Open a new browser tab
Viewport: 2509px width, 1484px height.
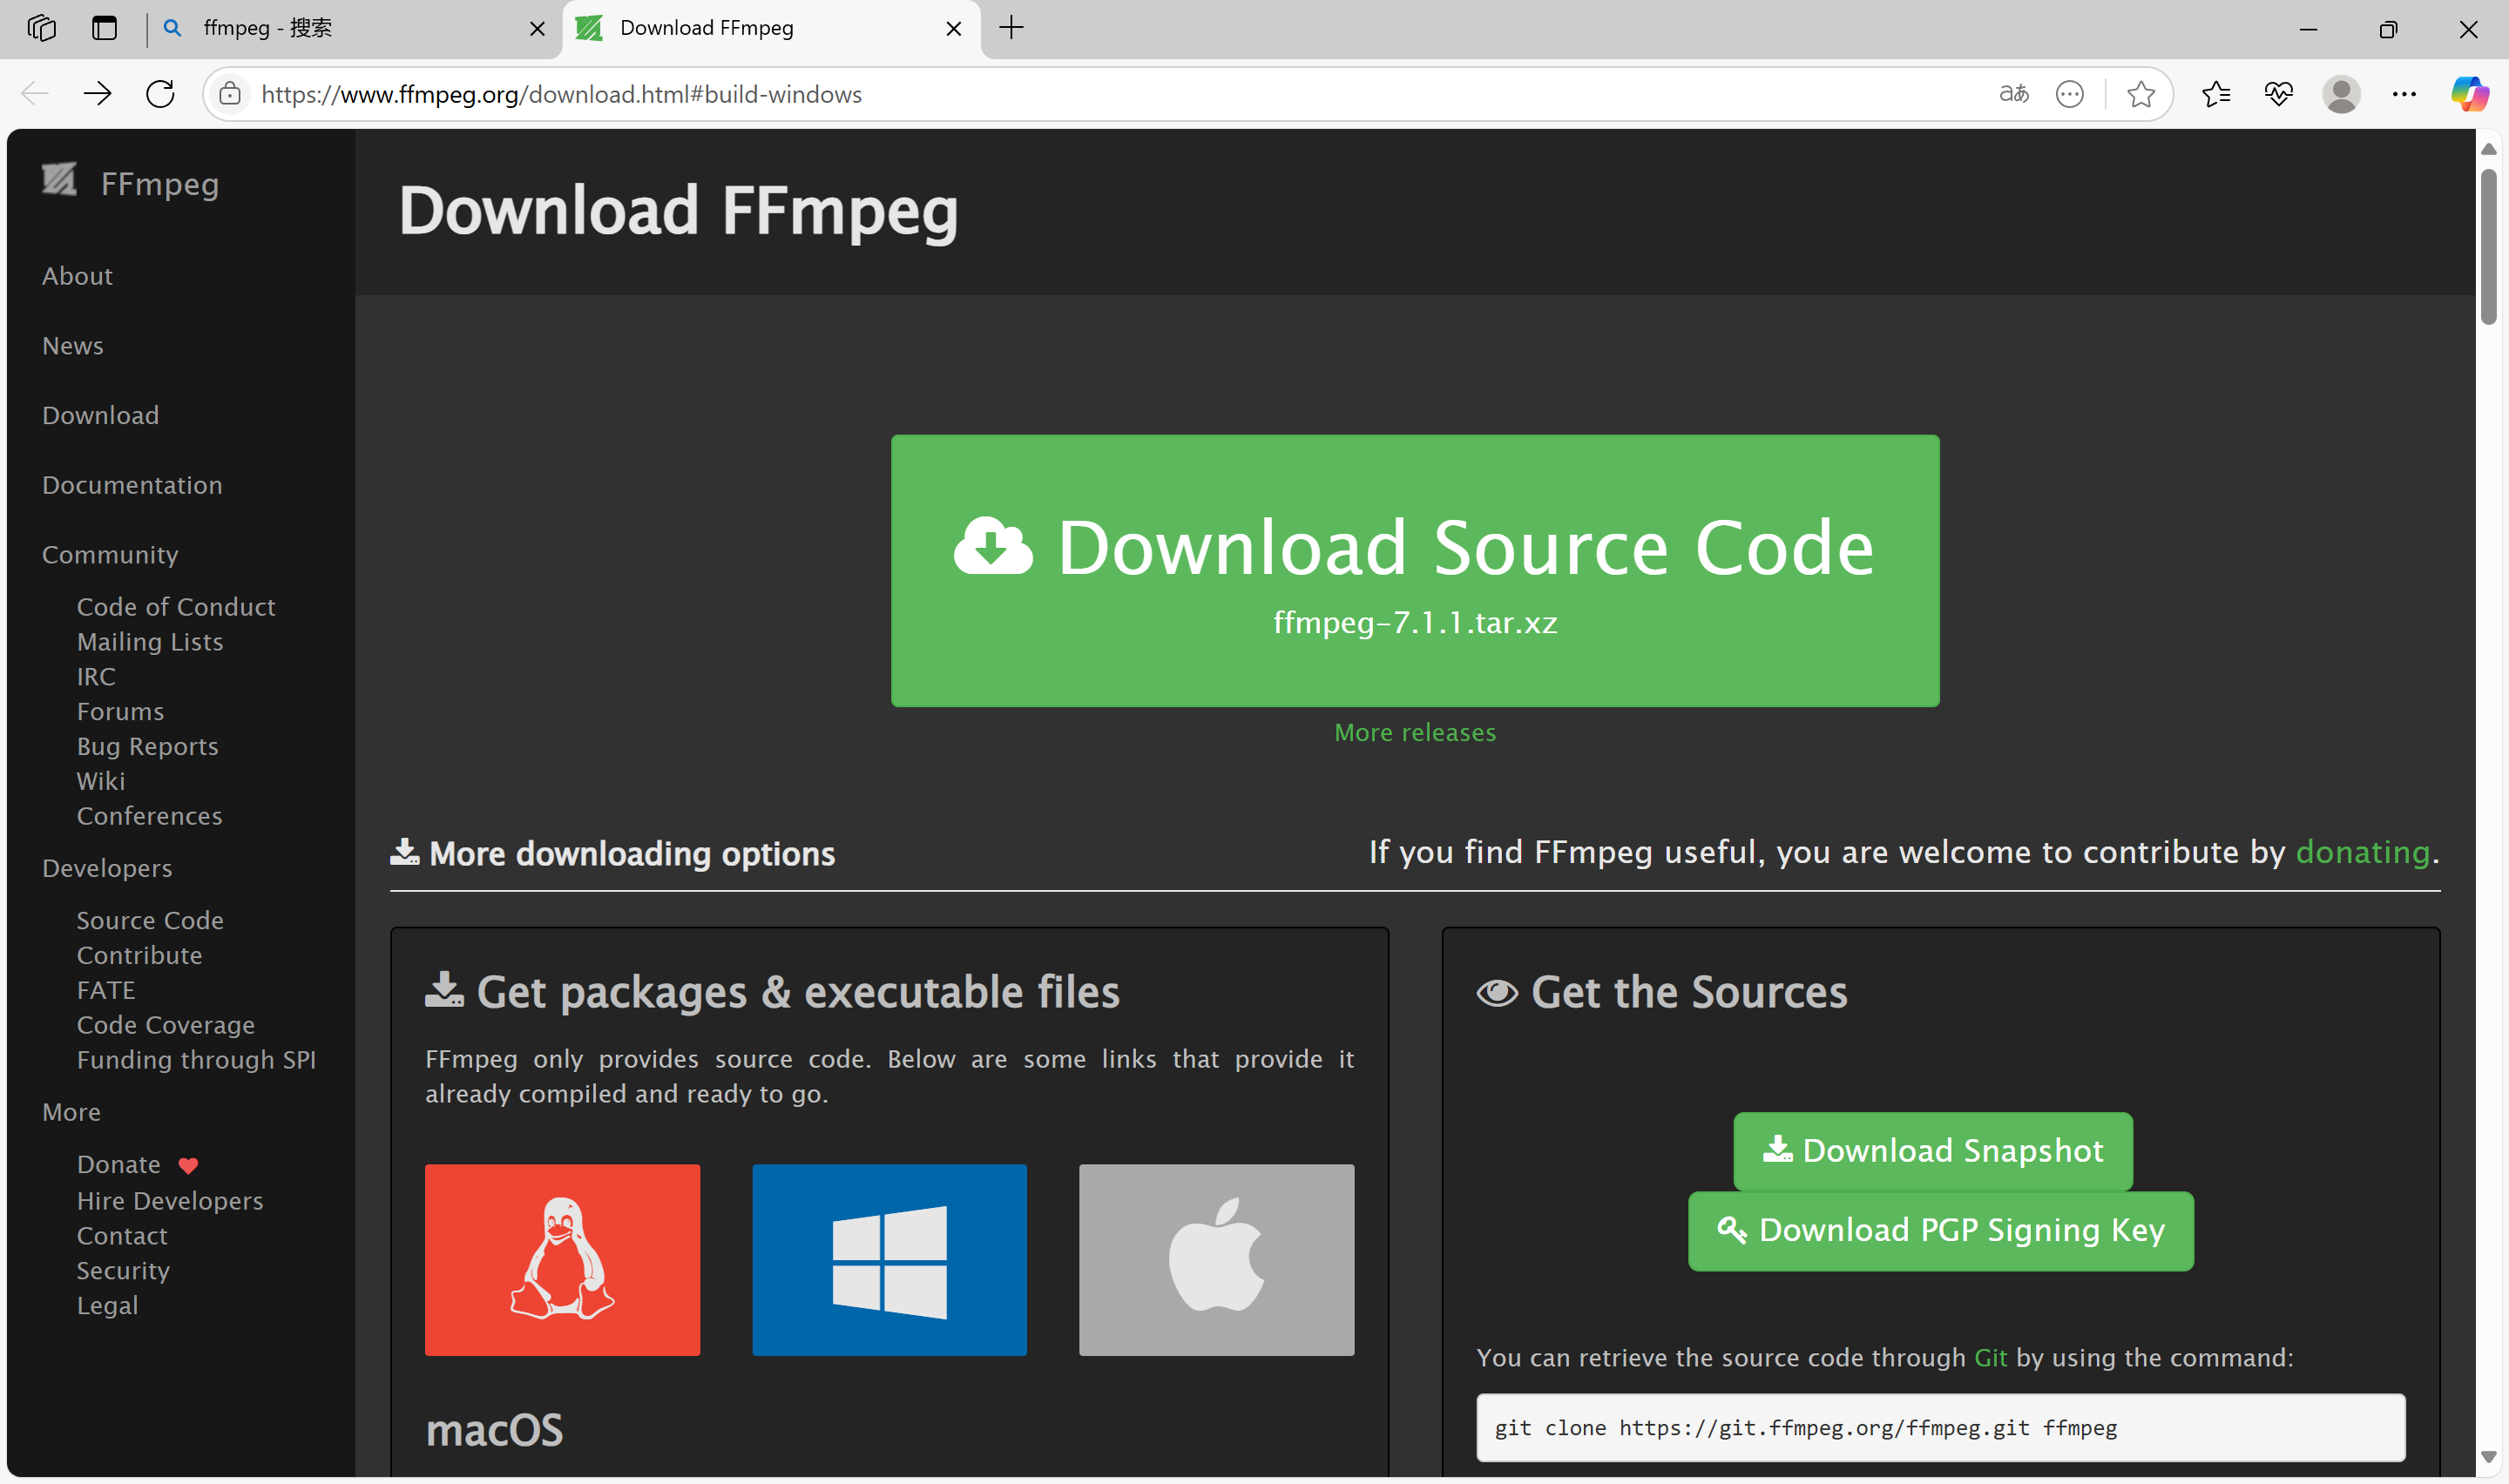click(x=1011, y=28)
